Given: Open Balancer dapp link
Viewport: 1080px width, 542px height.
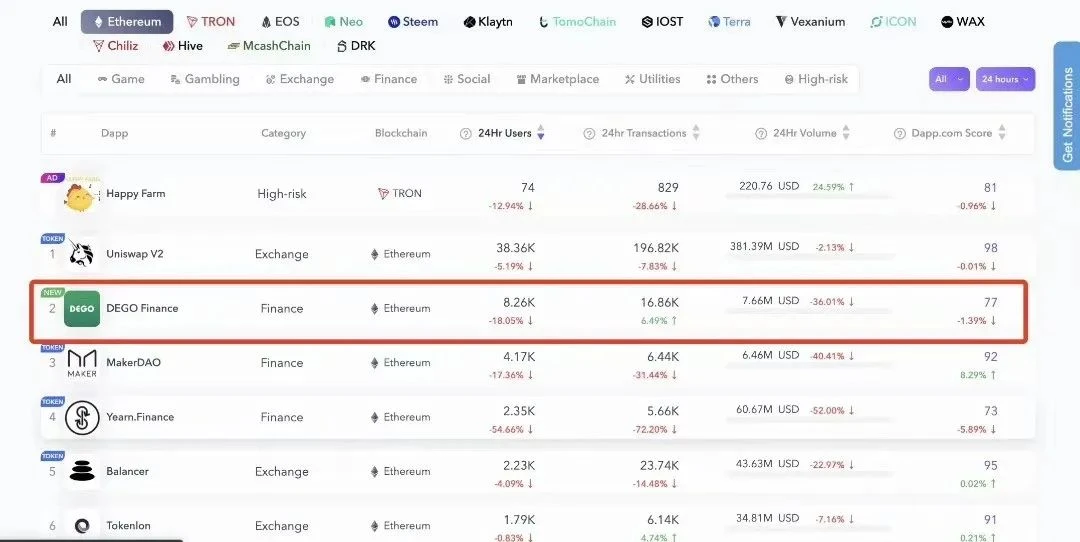Looking at the screenshot, I should pyautogui.click(x=127, y=471).
